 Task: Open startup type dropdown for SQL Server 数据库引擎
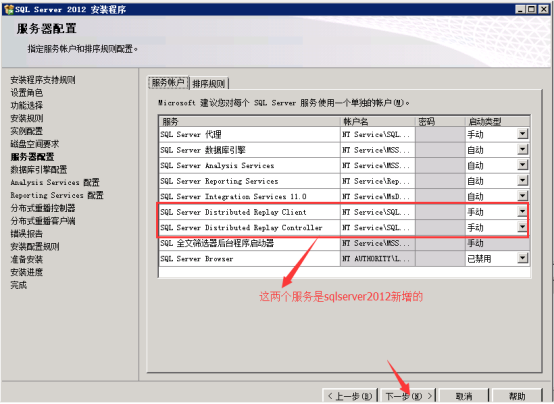click(523, 150)
